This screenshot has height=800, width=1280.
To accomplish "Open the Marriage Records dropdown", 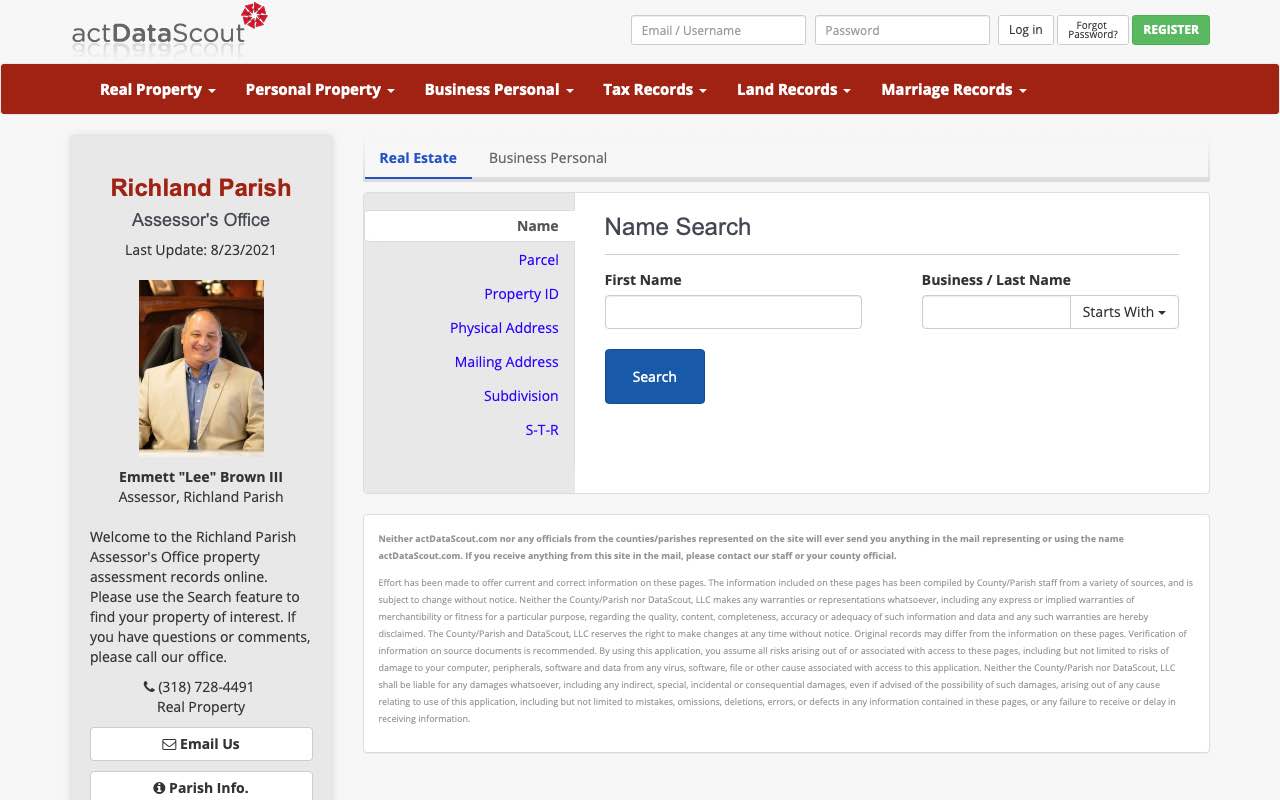I will click(952, 89).
